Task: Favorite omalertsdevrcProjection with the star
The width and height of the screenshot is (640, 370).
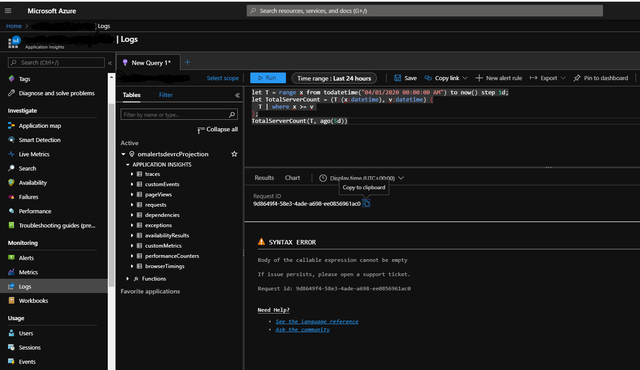Action: pyautogui.click(x=234, y=154)
